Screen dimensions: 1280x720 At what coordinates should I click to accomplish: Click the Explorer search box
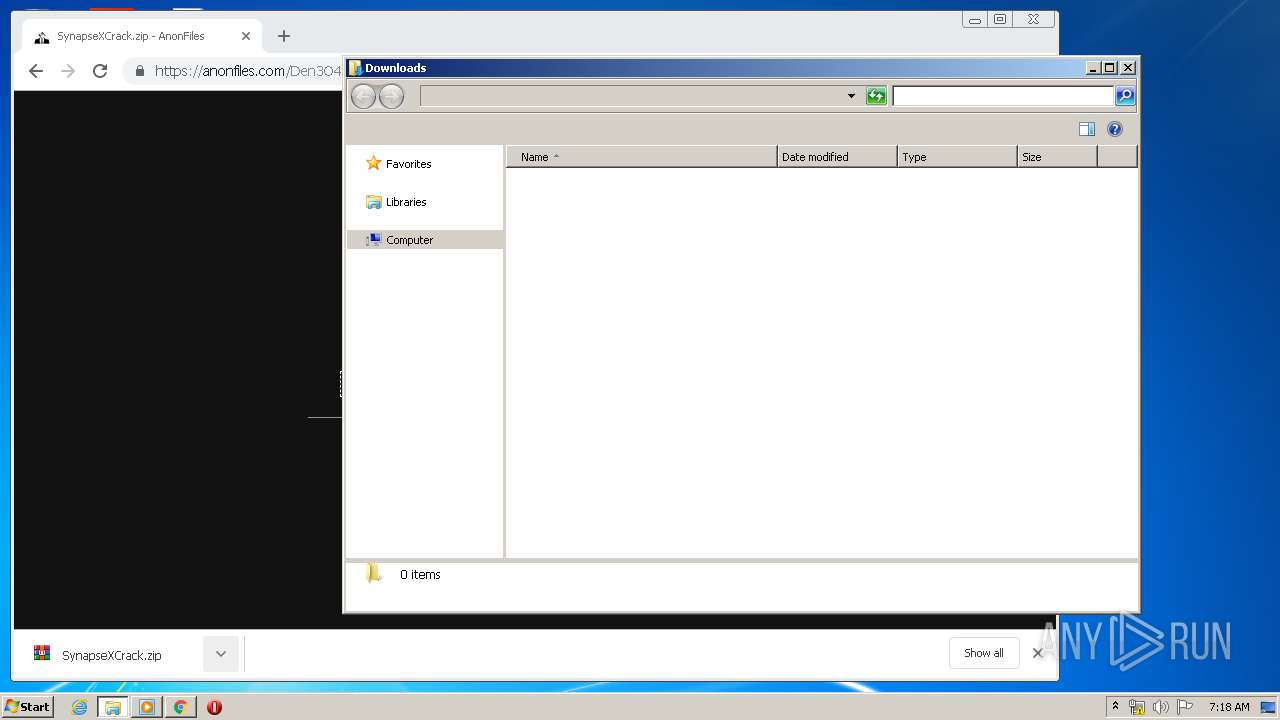[x=1003, y=96]
